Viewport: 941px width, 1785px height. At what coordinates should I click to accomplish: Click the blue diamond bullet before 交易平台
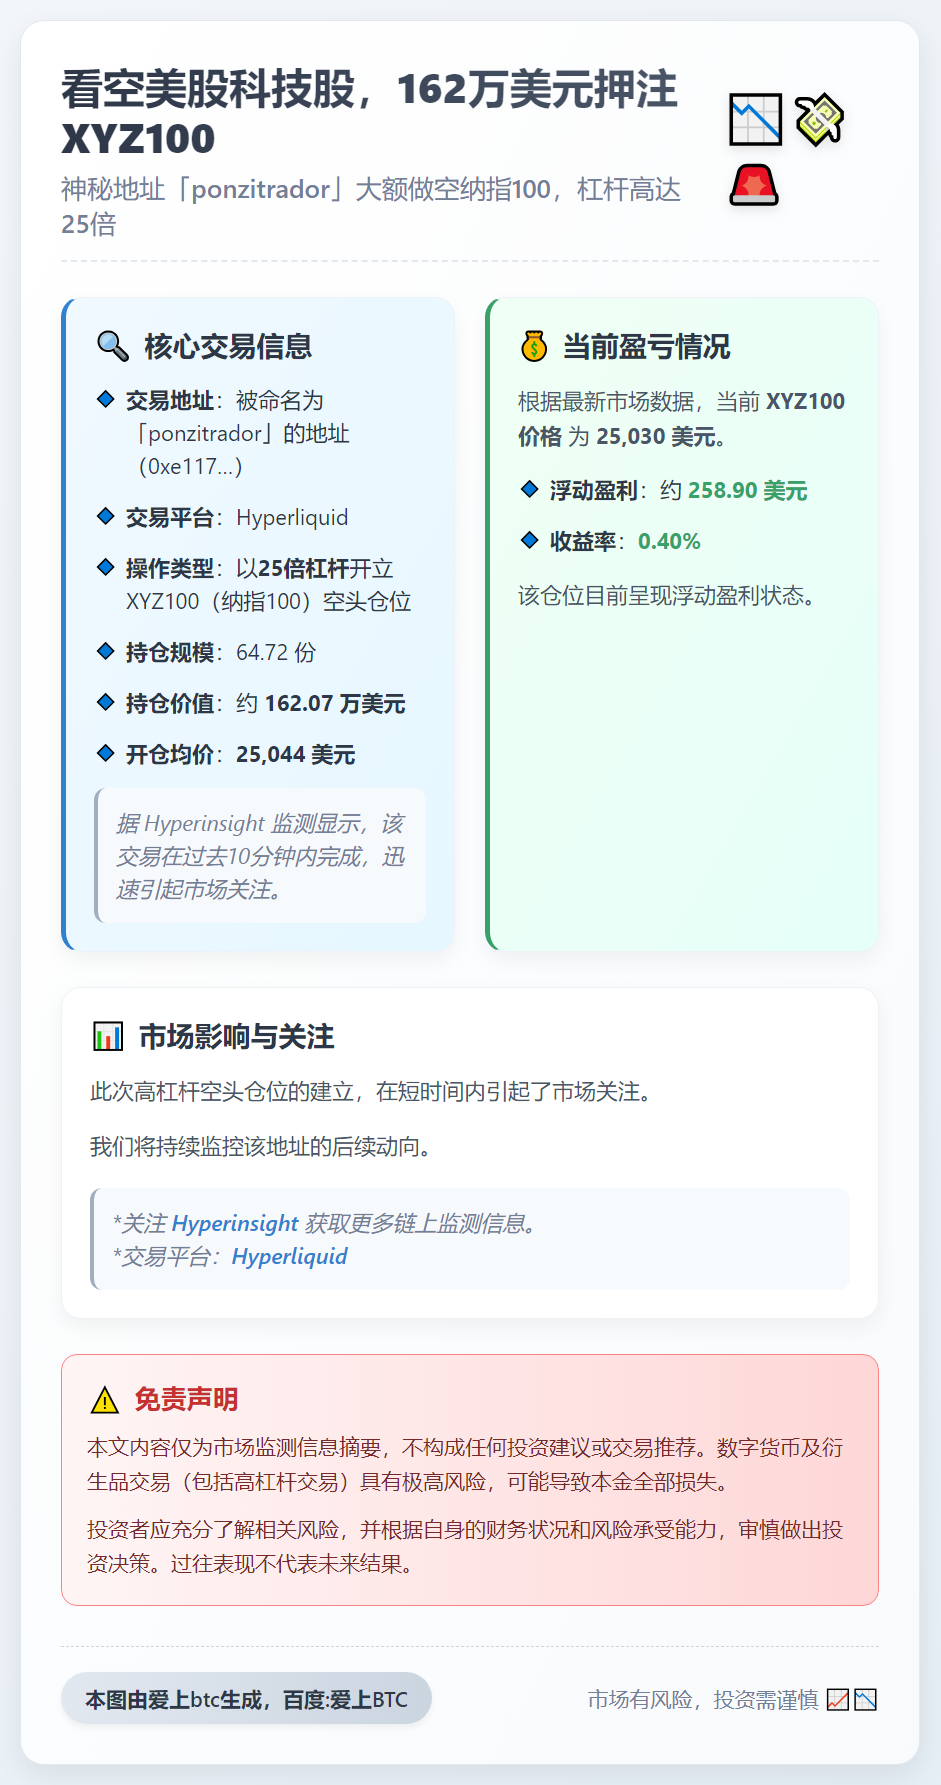point(105,516)
